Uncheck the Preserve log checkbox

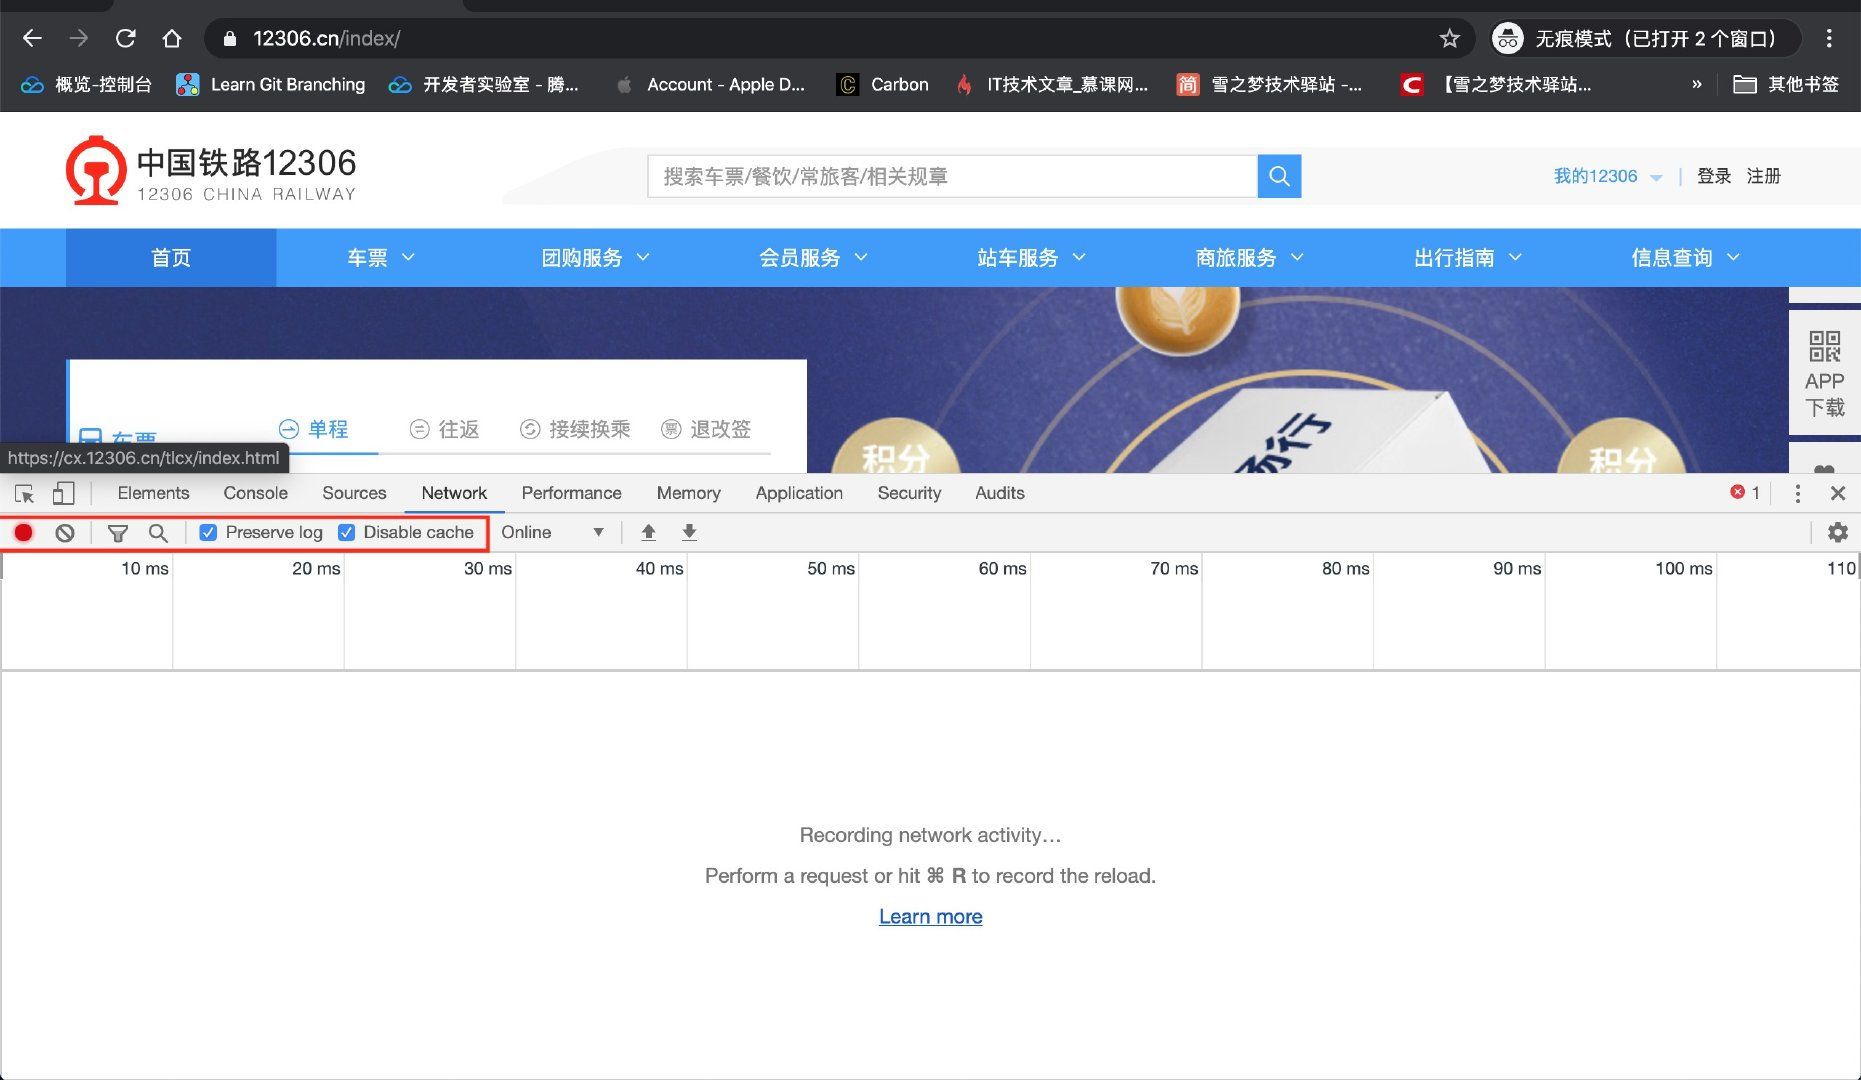pos(208,533)
